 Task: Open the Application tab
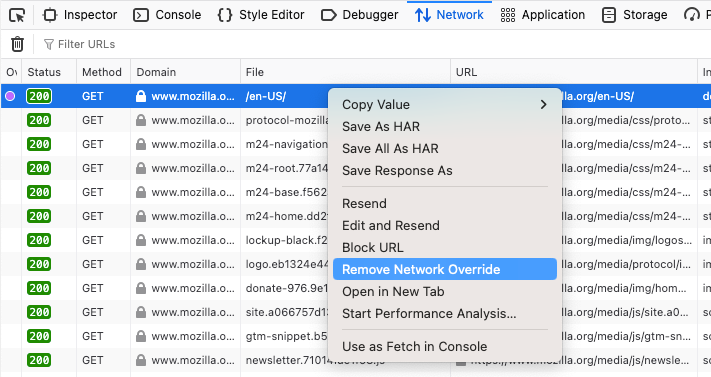(542, 15)
